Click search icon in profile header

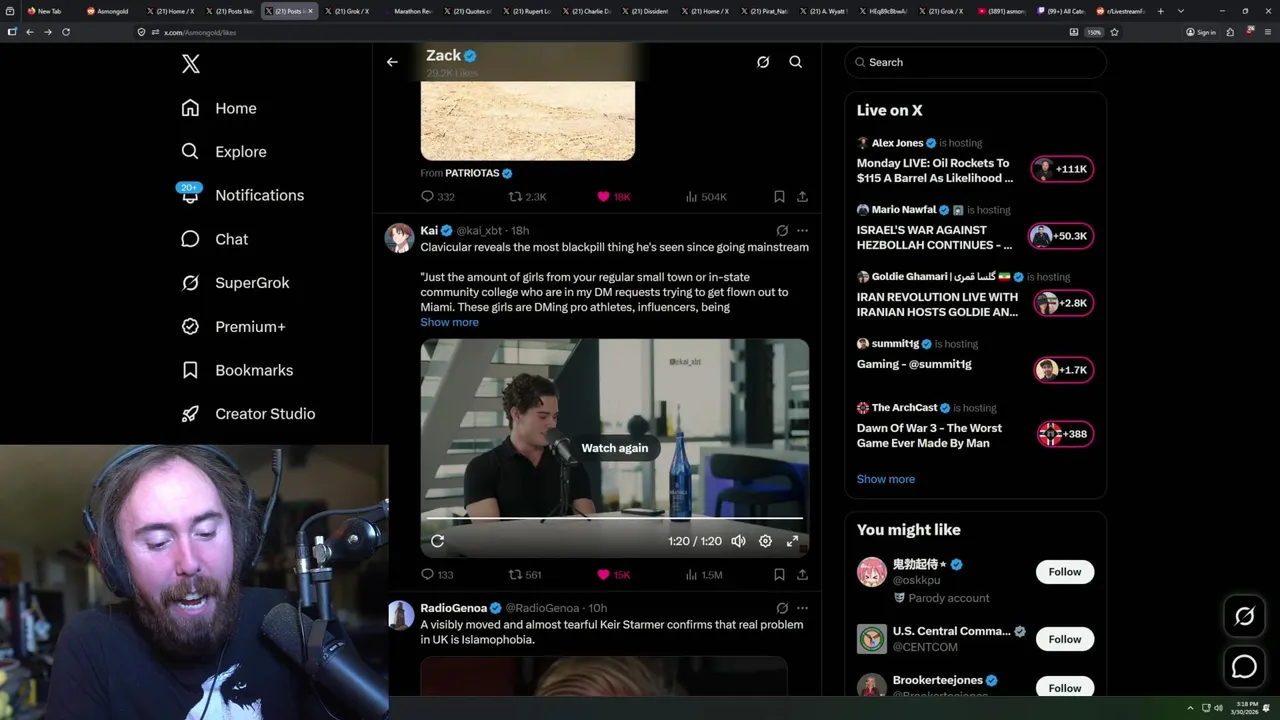click(796, 62)
